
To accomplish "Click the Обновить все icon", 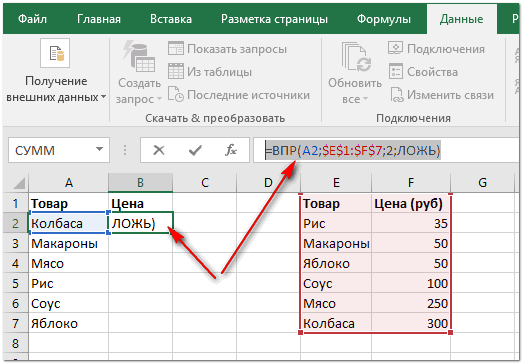I will click(356, 57).
